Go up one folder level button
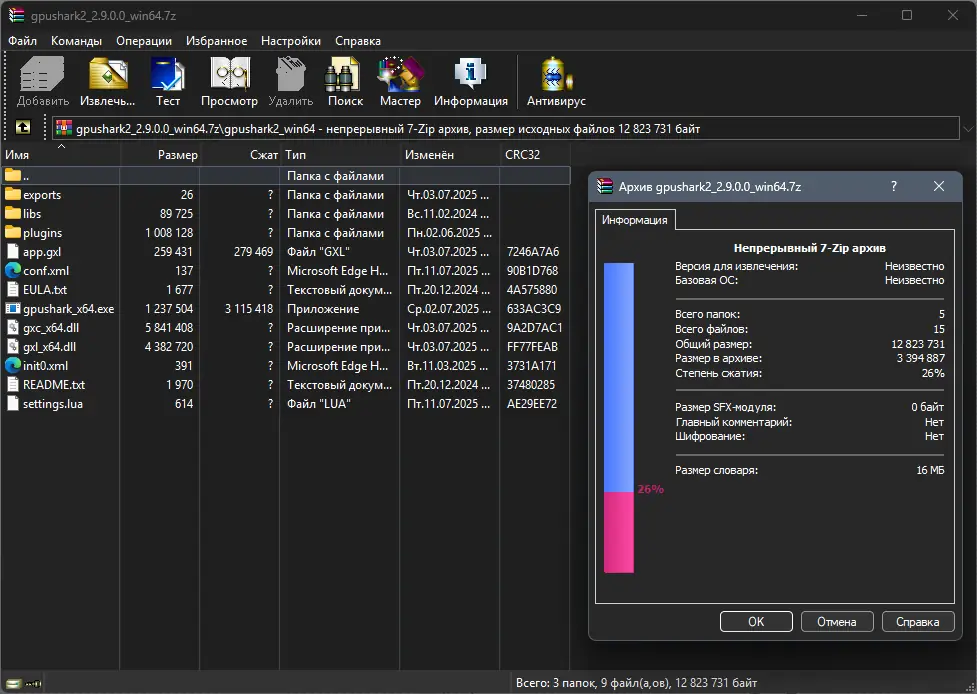The height and width of the screenshot is (694, 977). 23,128
